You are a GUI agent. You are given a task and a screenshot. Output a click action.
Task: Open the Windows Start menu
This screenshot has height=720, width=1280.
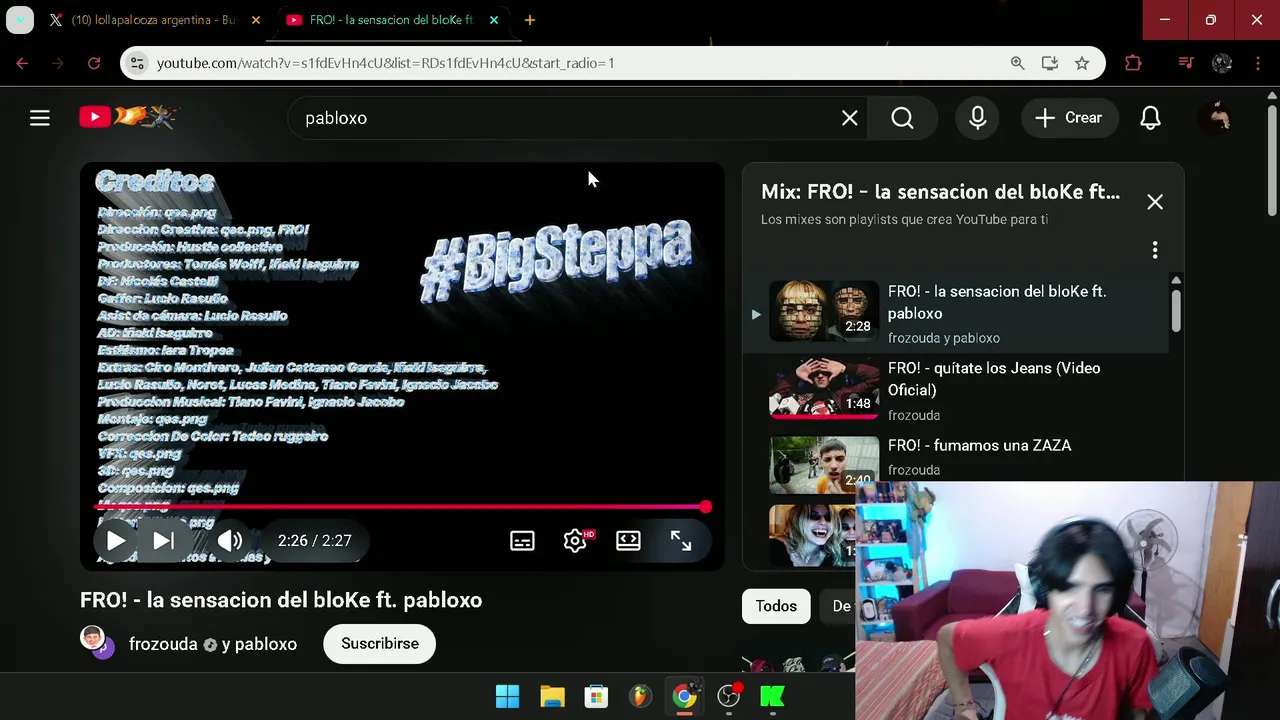[508, 696]
